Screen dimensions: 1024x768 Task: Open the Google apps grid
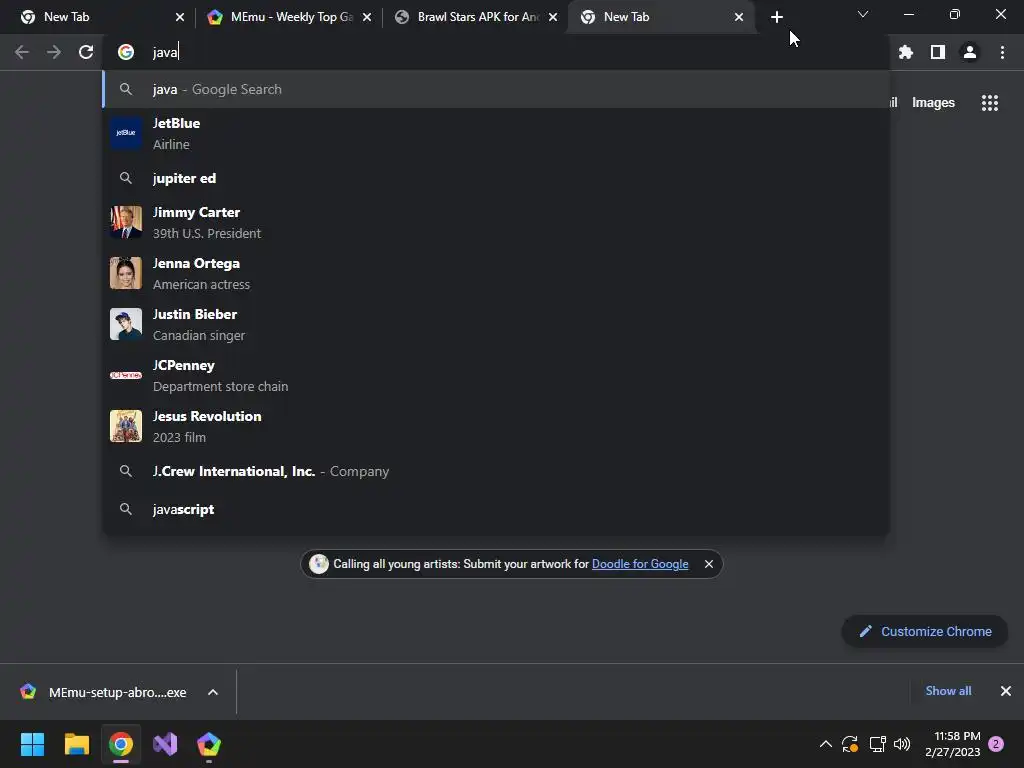[x=990, y=103]
